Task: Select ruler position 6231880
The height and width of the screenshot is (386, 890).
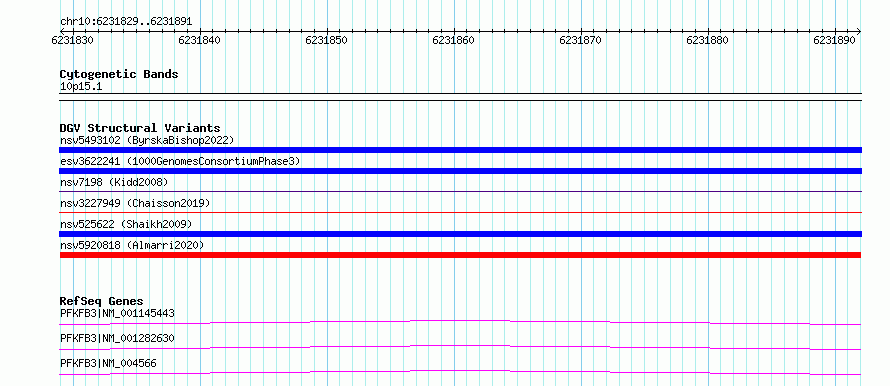Action: pyautogui.click(x=708, y=40)
